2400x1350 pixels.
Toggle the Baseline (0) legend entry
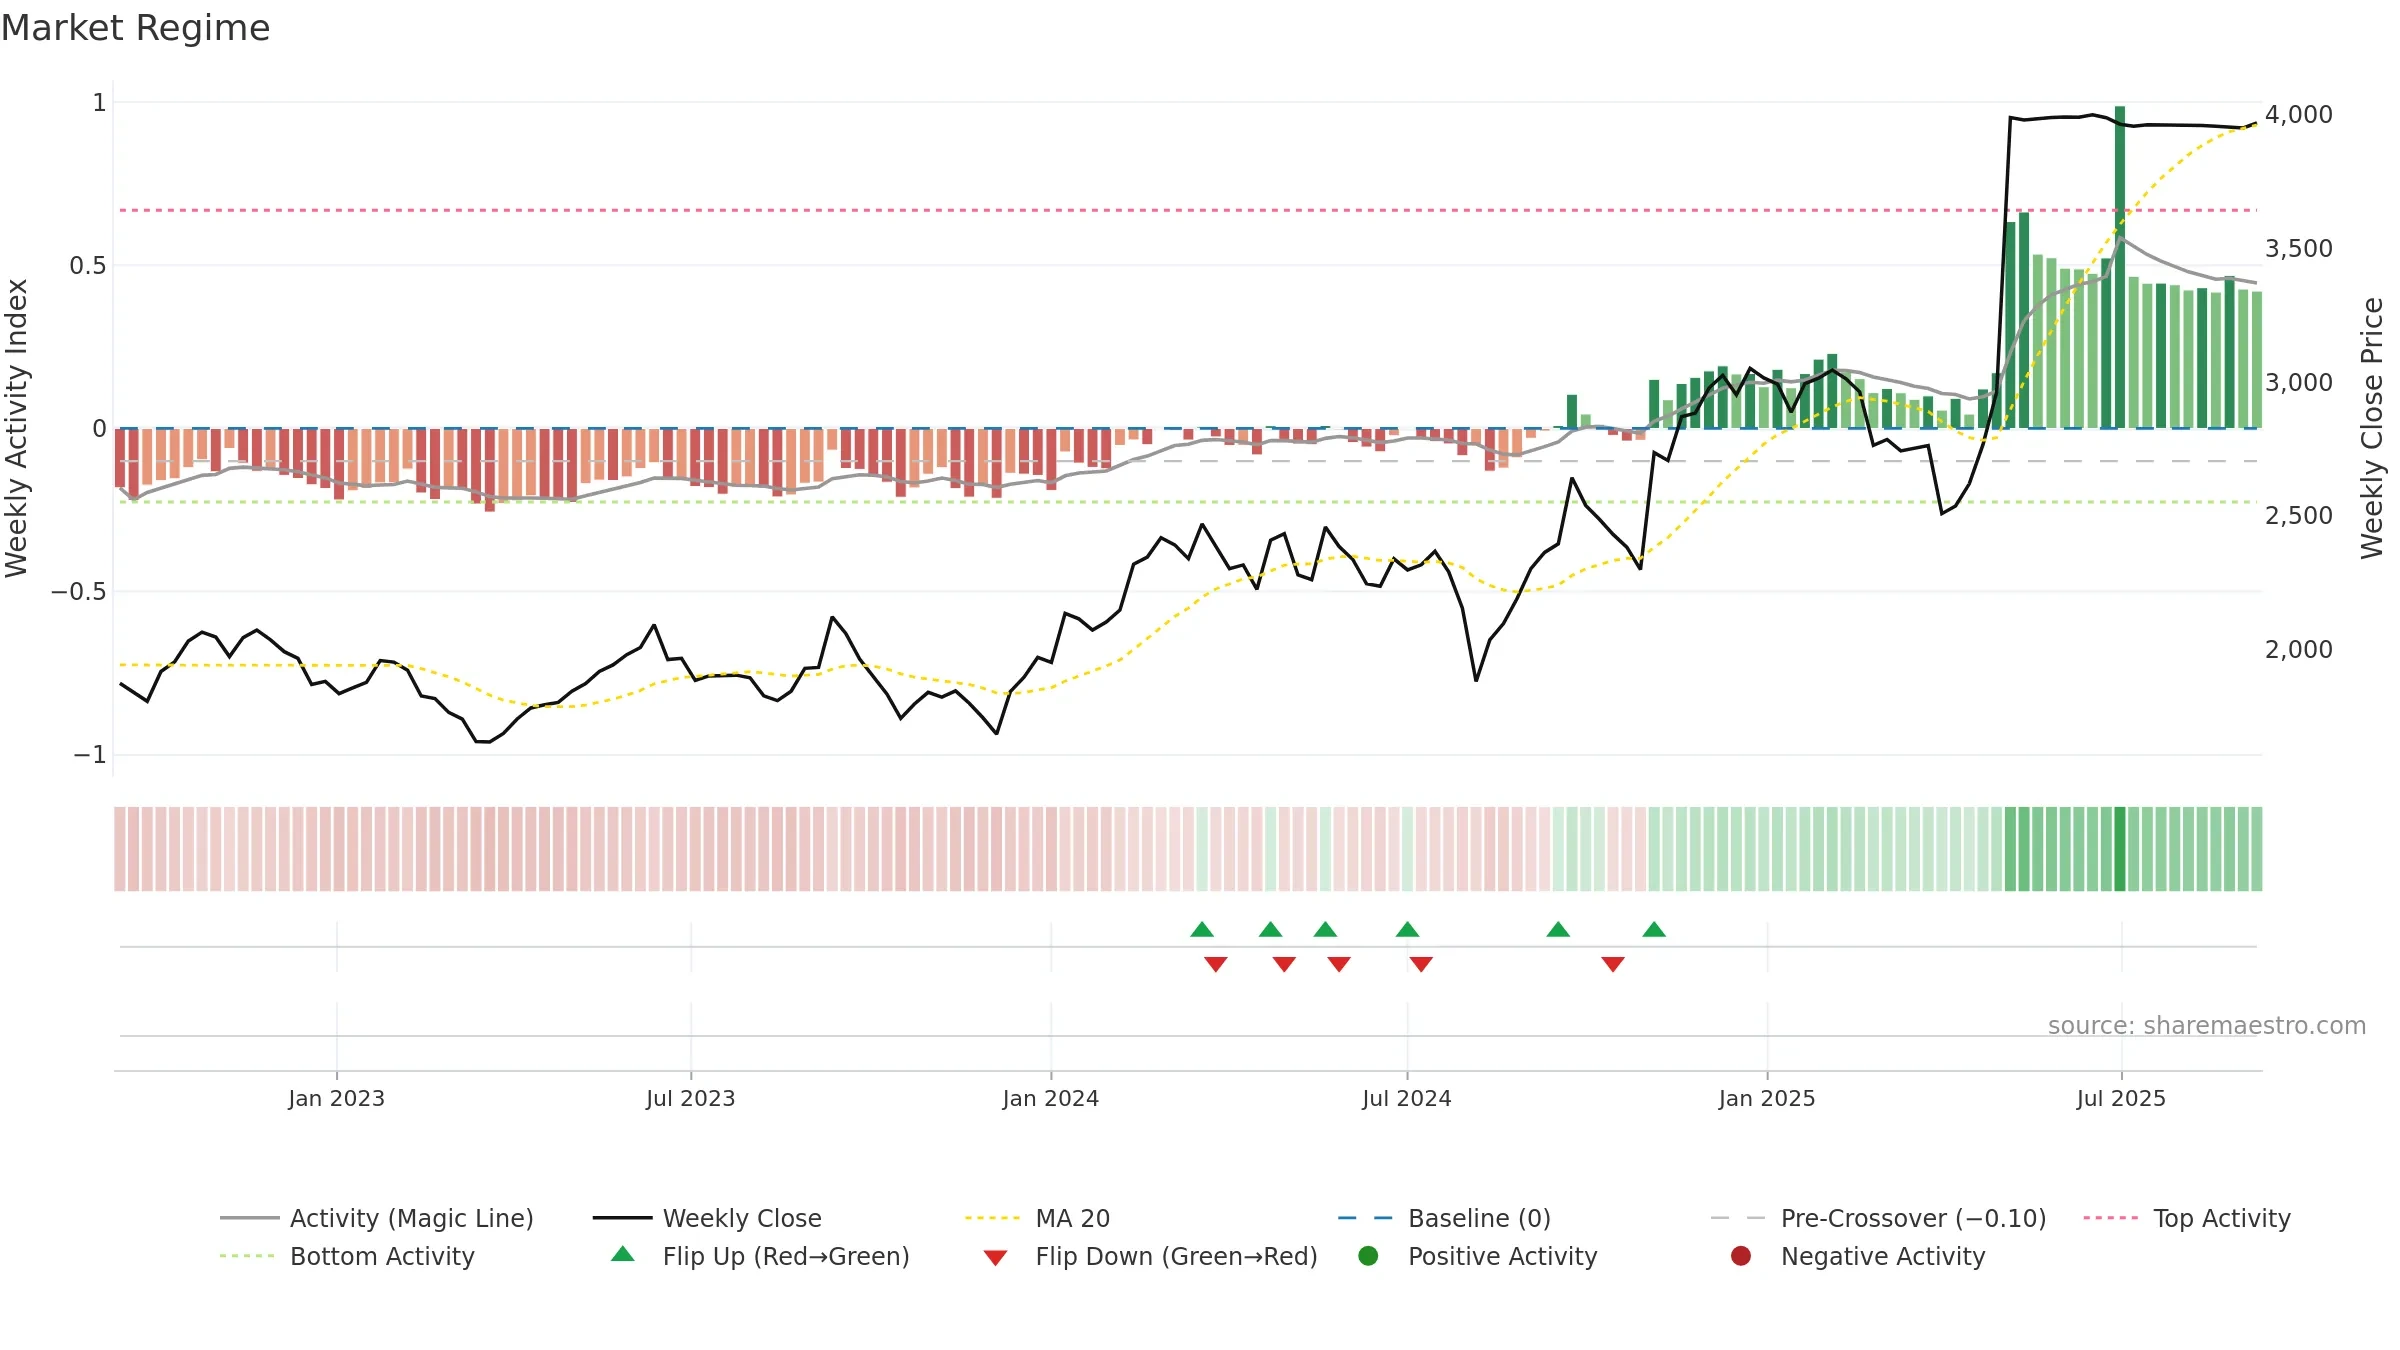pos(1444,1218)
